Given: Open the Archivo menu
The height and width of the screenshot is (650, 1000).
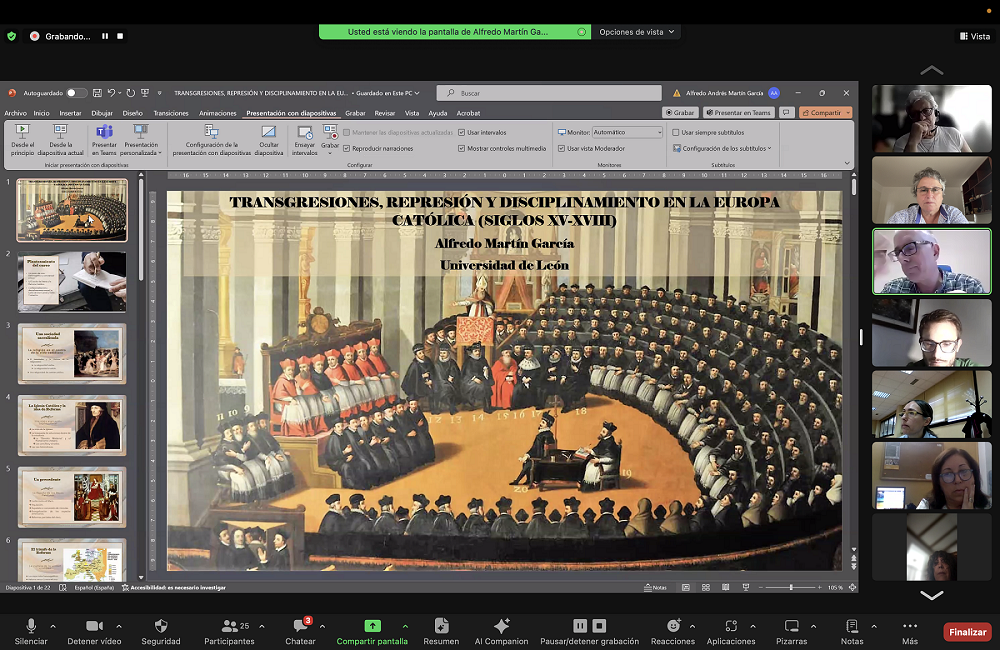Looking at the screenshot, I should click(15, 113).
